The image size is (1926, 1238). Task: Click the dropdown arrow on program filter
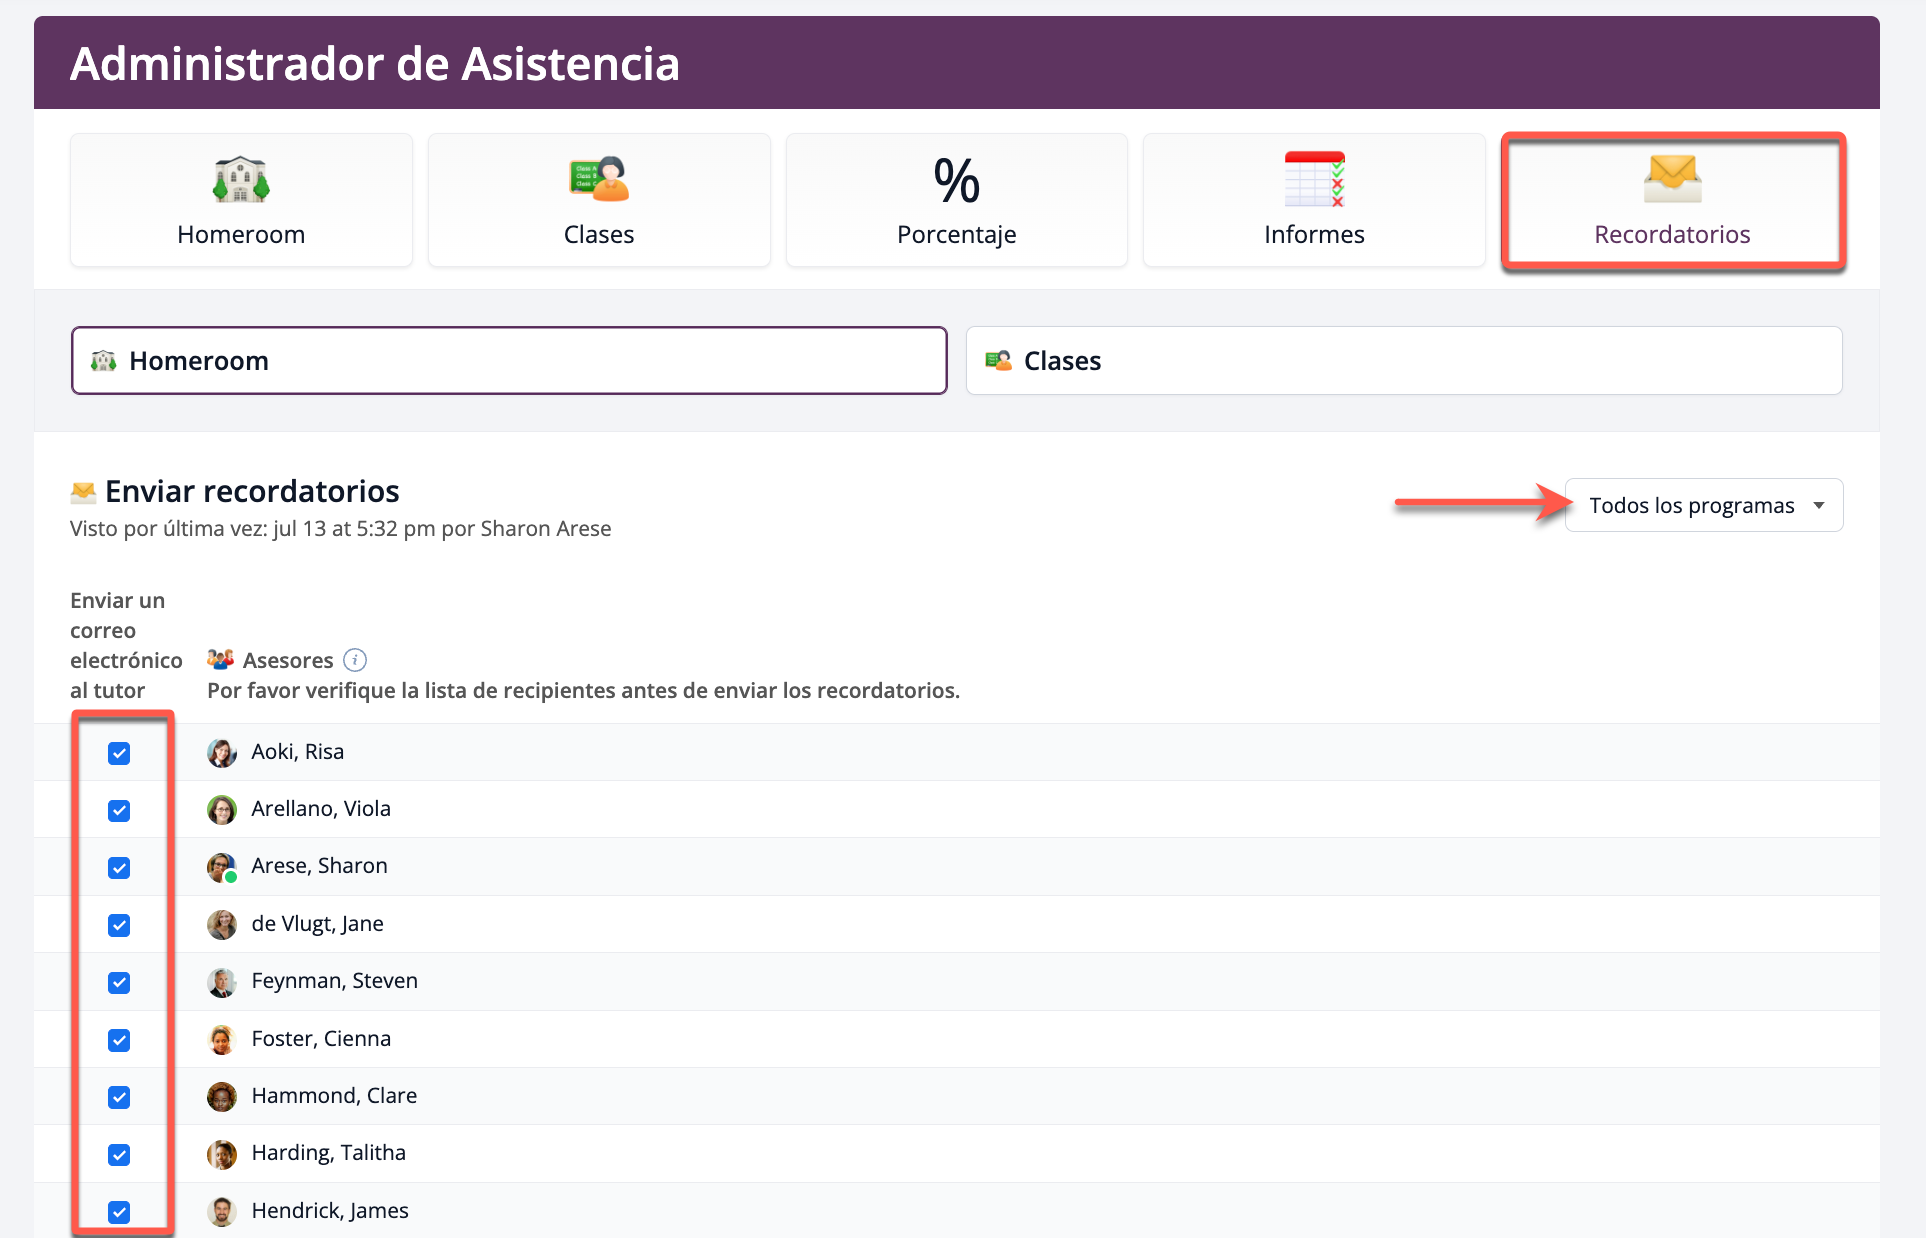coord(1819,506)
